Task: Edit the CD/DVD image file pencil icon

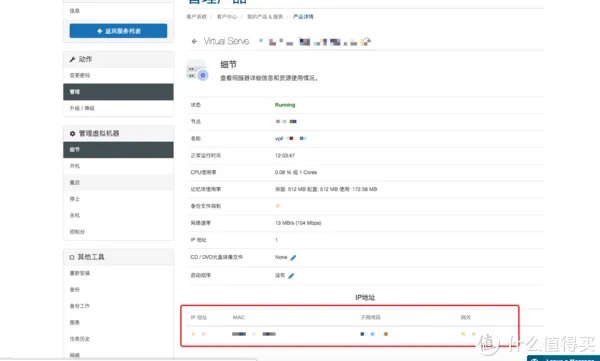Action: pyautogui.click(x=293, y=258)
